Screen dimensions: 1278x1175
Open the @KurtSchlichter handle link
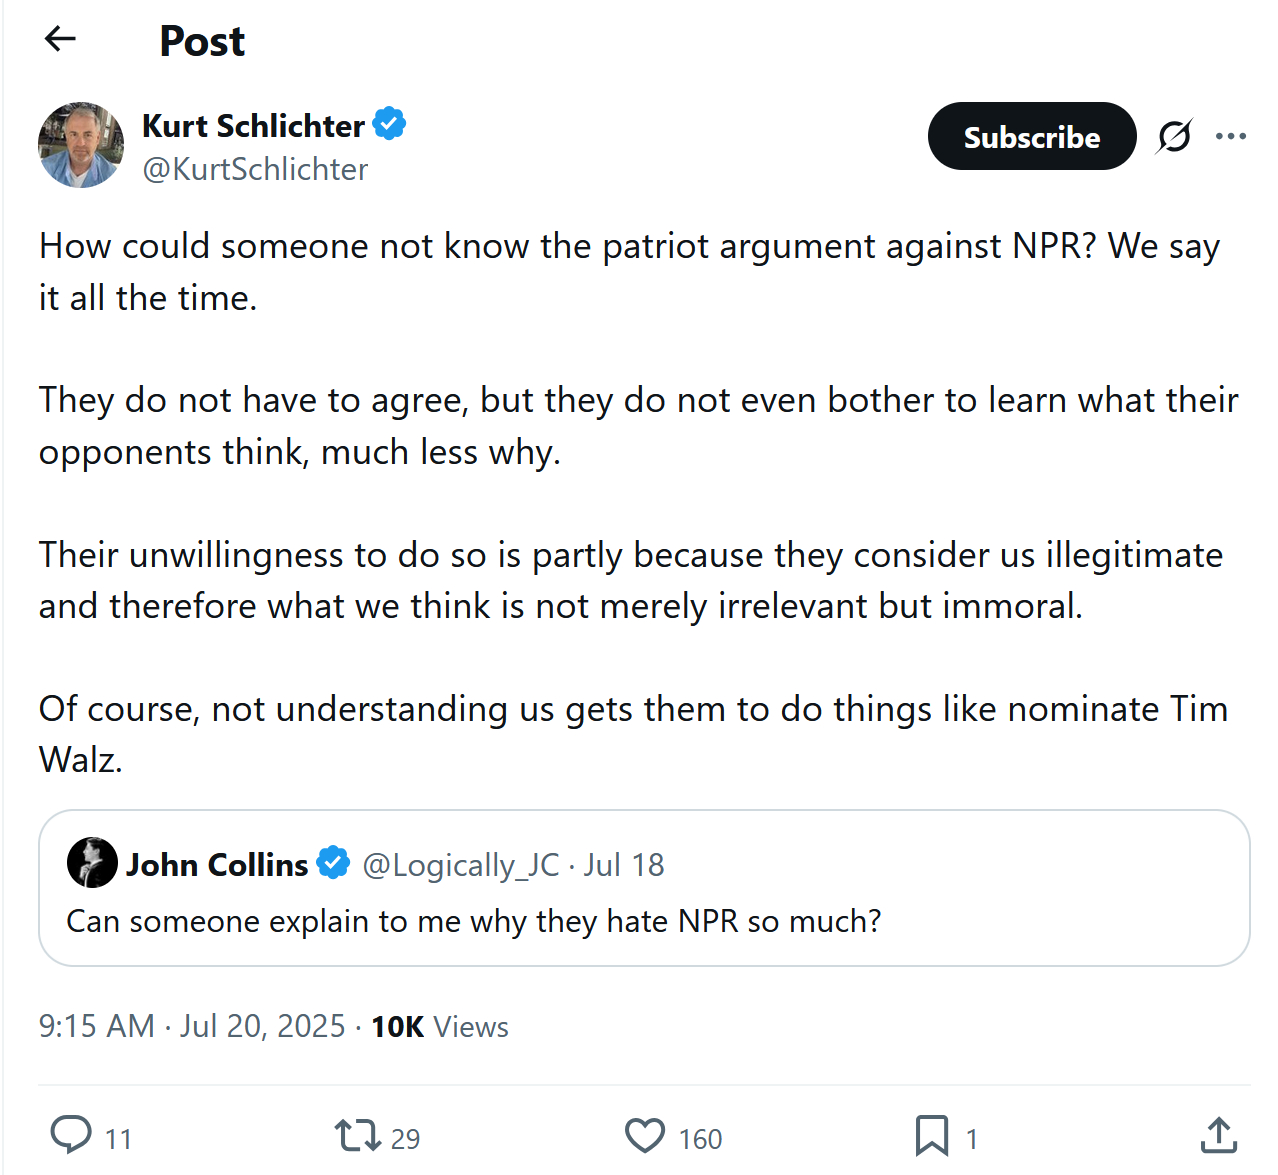coord(255,169)
